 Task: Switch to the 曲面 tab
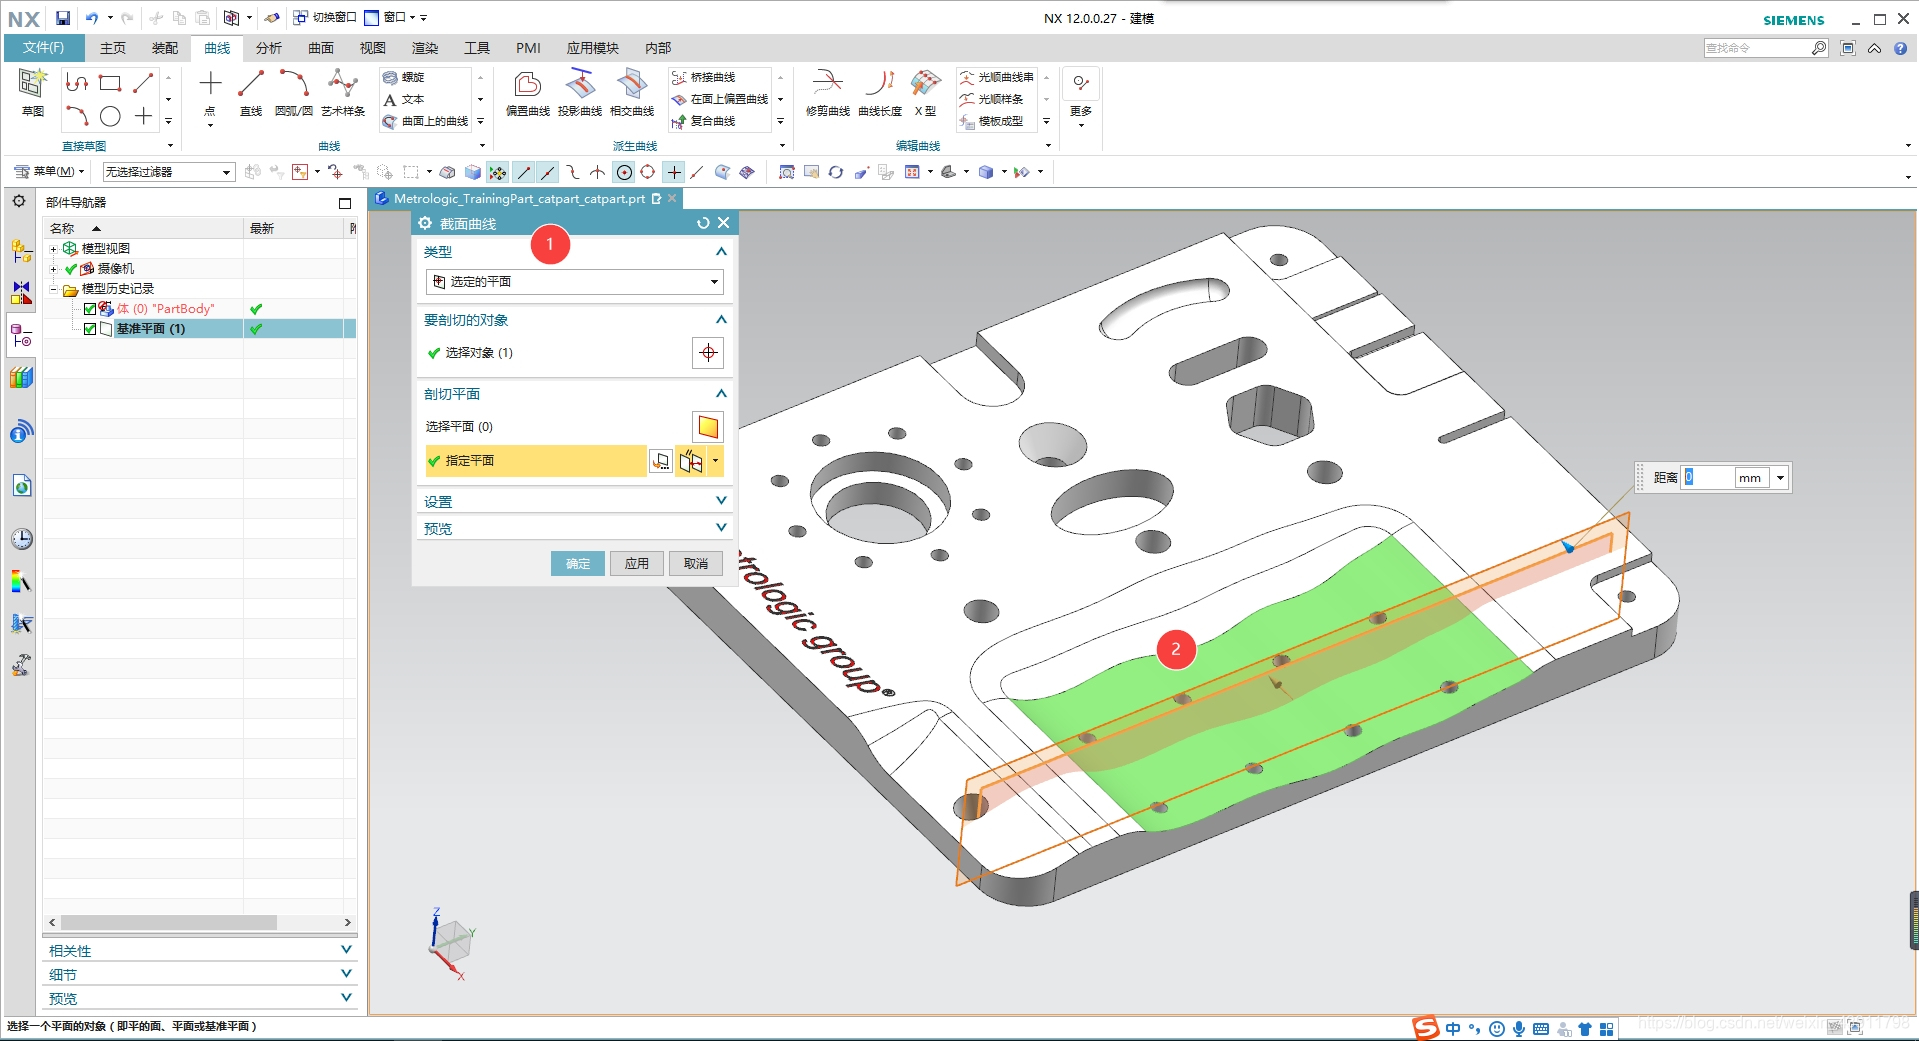coord(321,48)
